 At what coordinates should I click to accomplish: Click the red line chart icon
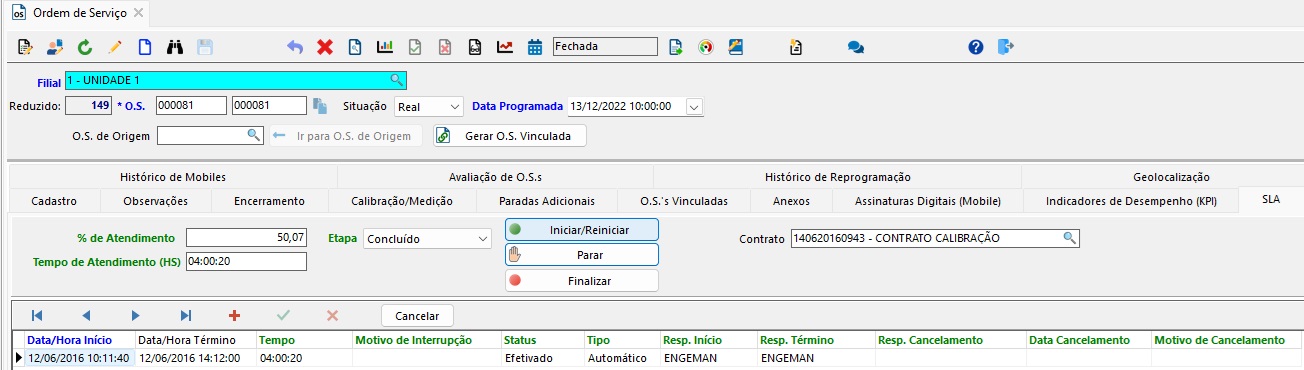point(505,47)
